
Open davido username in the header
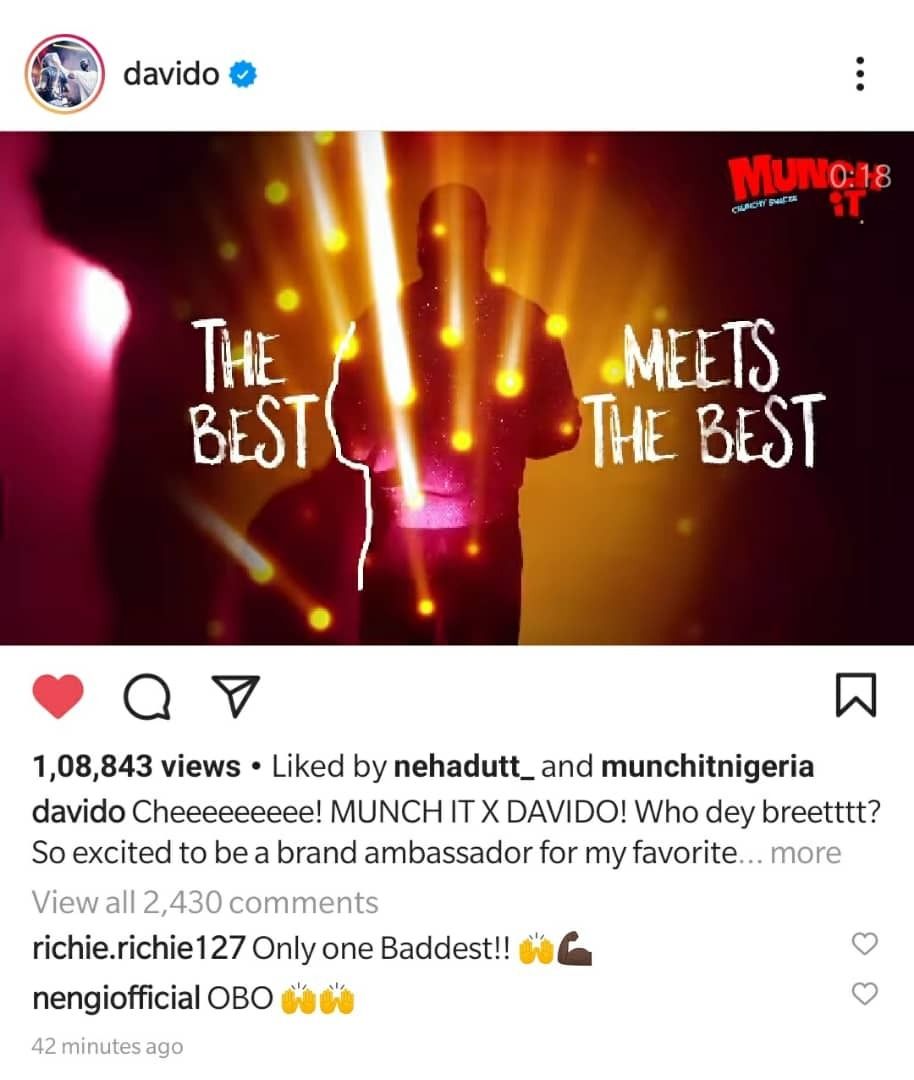171,74
